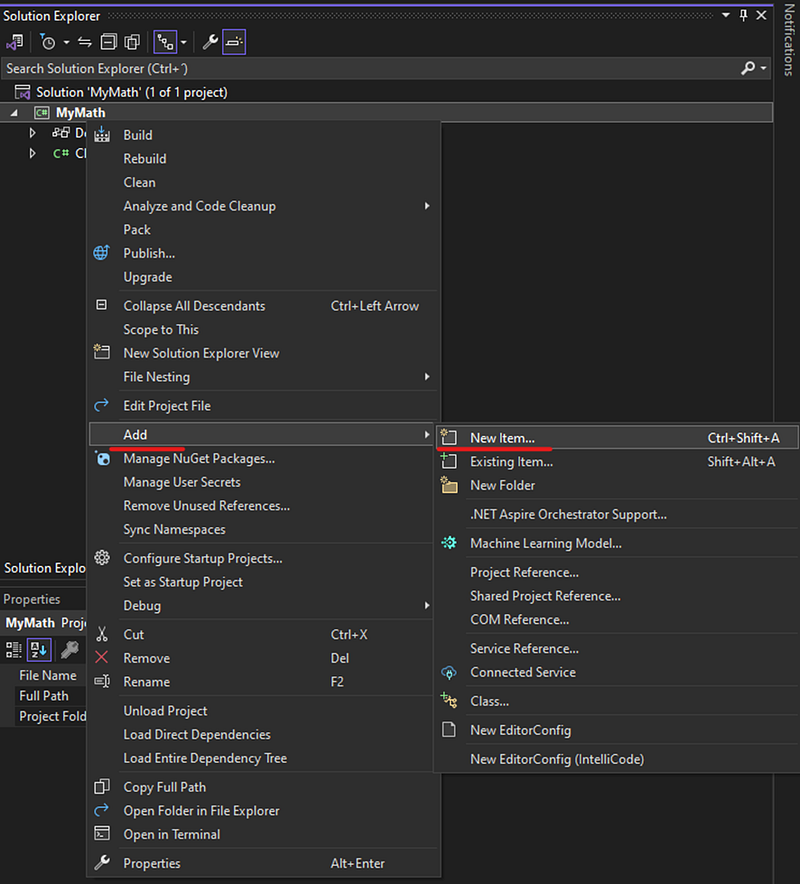
Task: Click Edit Project File
Action: click(x=263, y=406)
